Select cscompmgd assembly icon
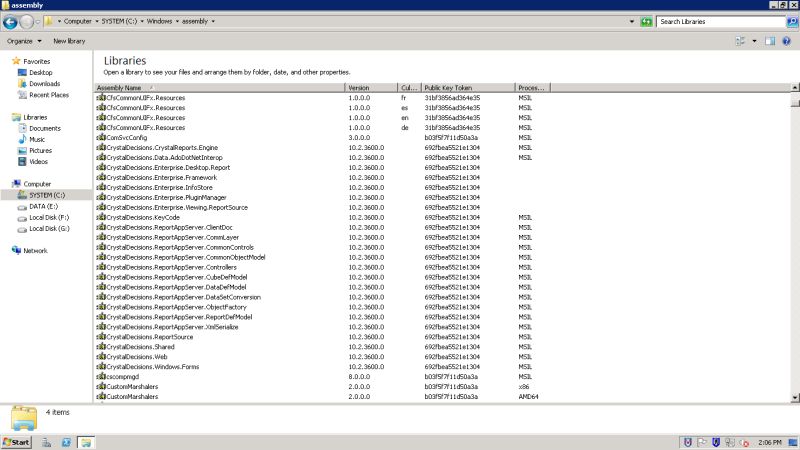The image size is (800, 450). tap(101, 377)
